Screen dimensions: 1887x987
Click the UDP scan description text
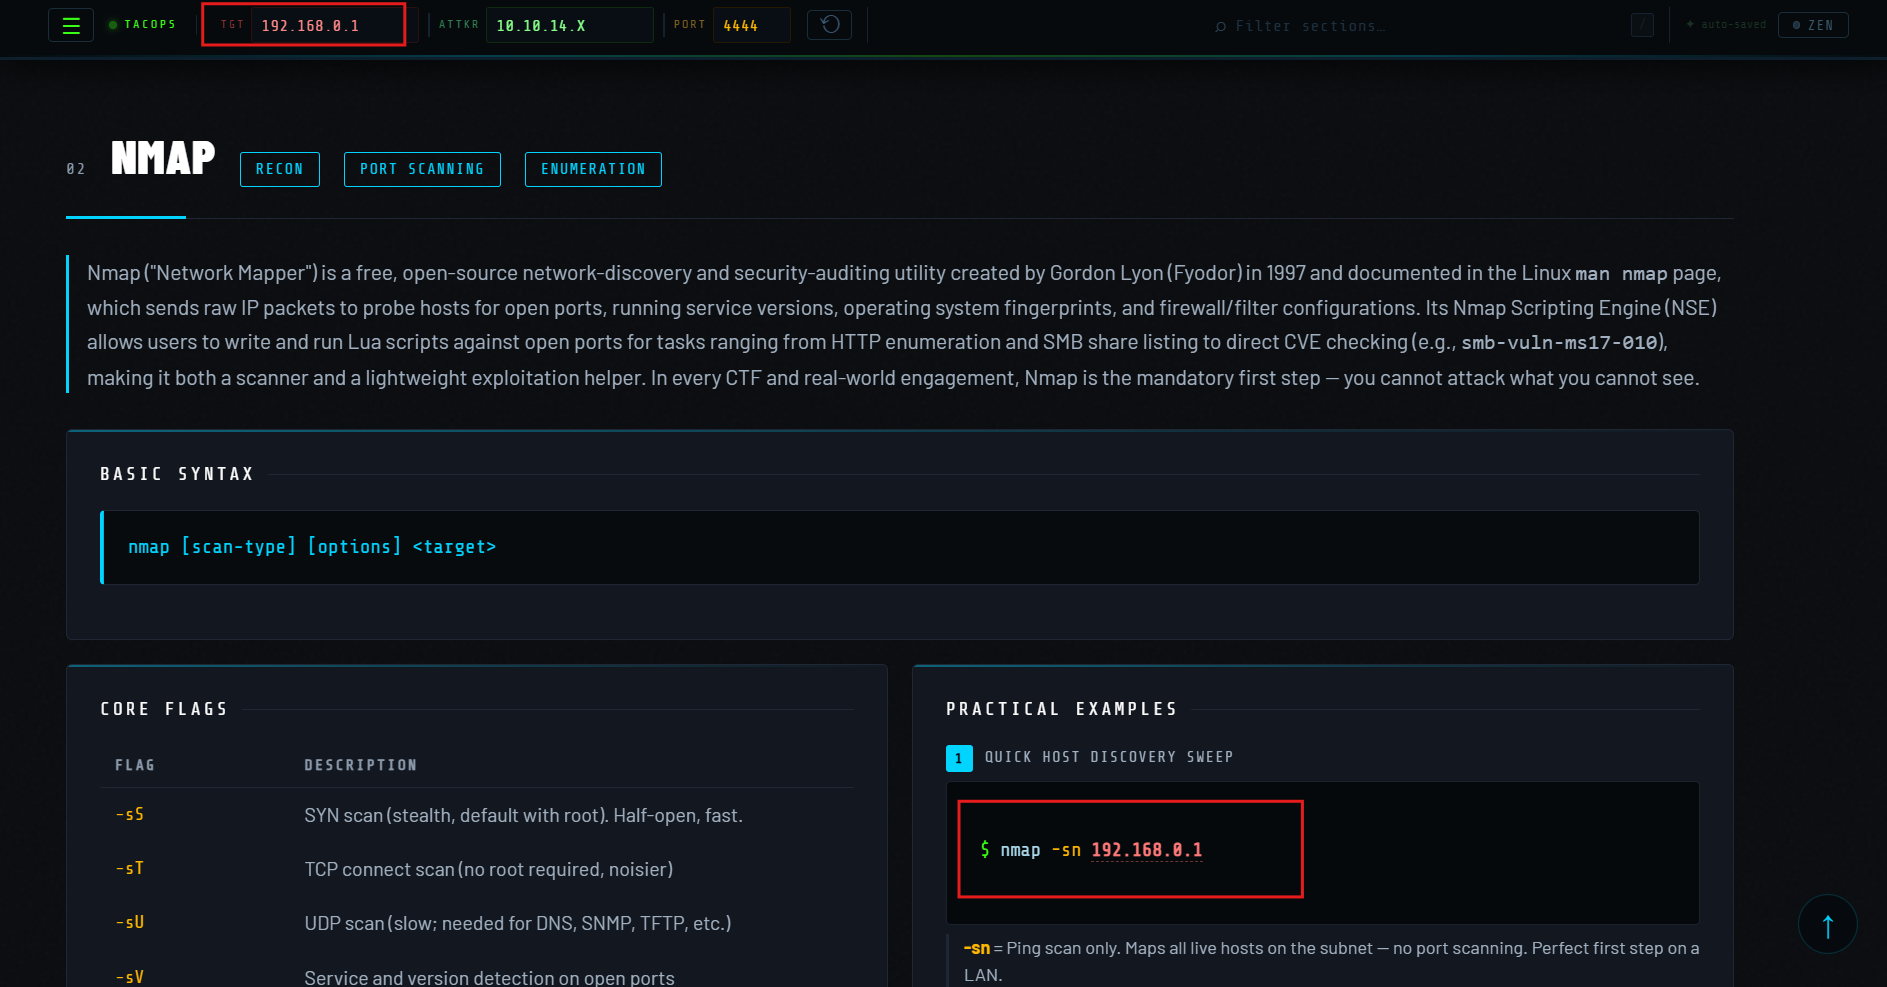[518, 924]
